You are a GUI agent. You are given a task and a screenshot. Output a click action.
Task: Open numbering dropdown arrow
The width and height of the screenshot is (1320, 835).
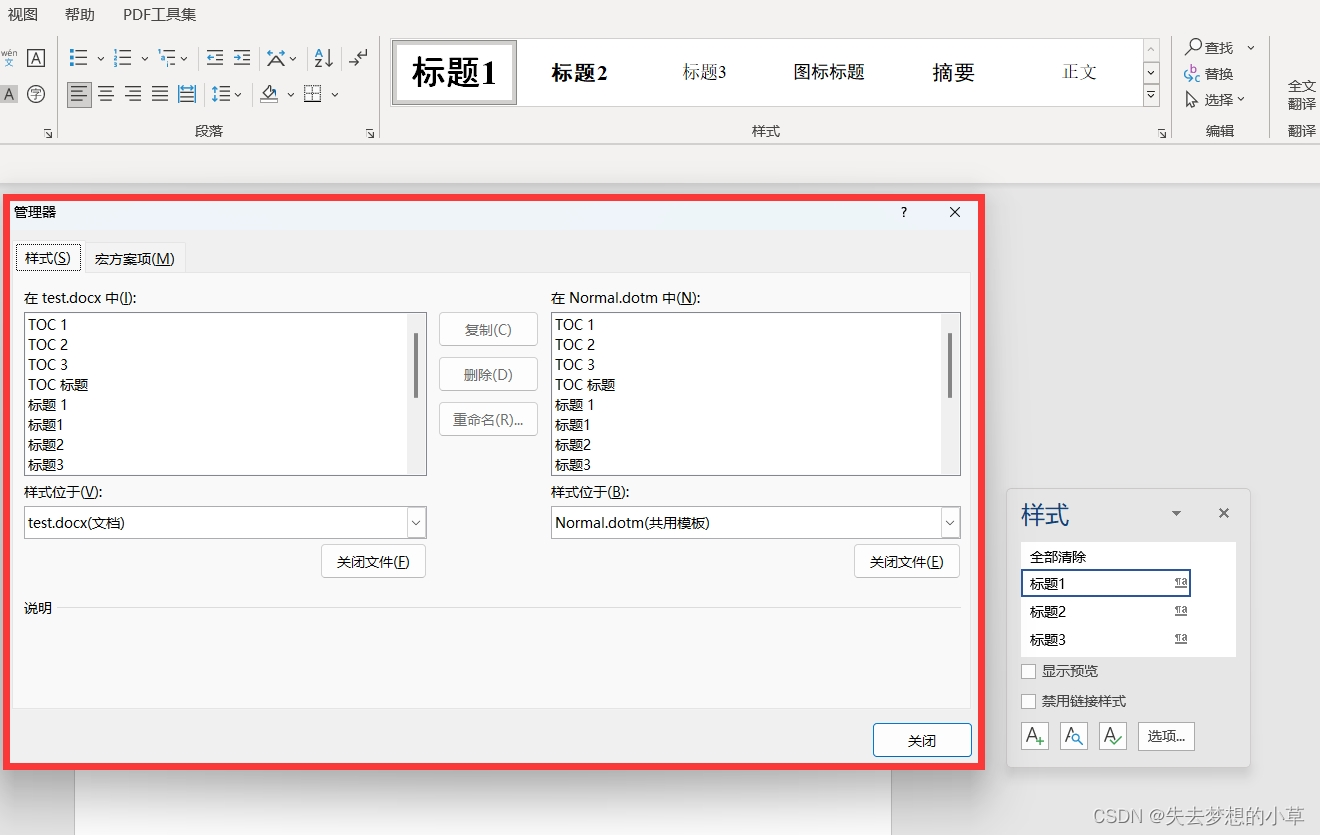coord(145,59)
